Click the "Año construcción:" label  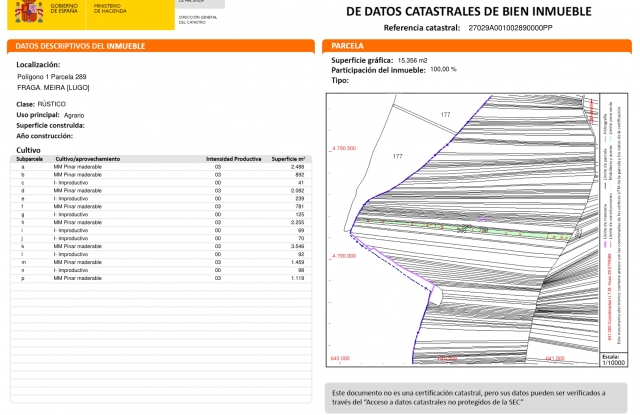click(x=44, y=136)
